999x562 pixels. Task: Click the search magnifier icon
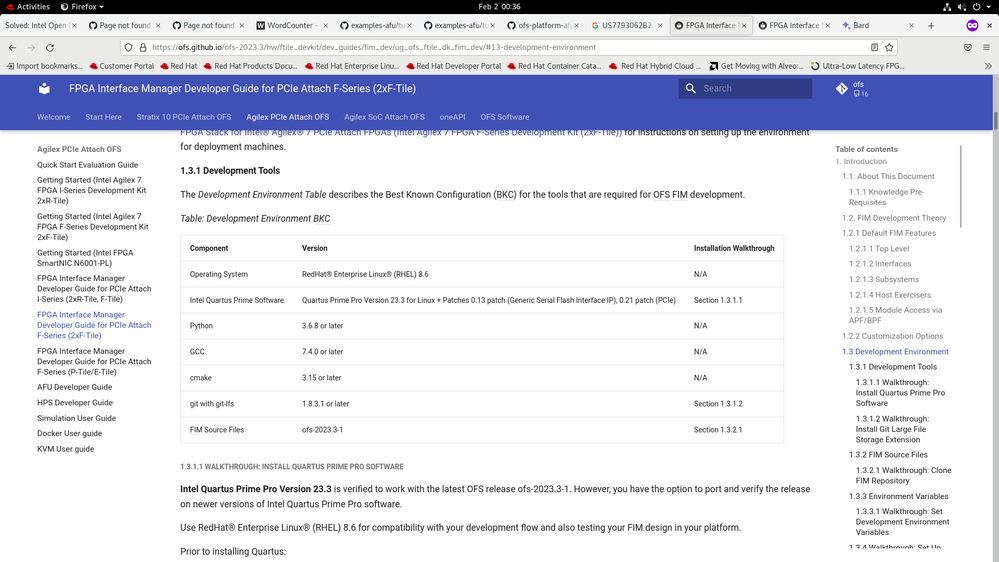691,89
